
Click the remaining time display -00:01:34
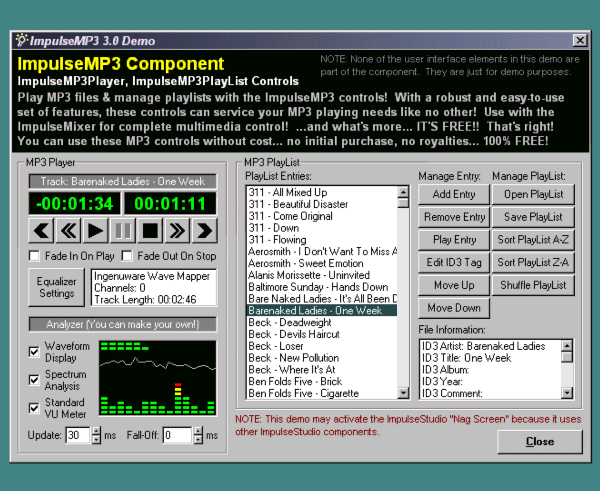(x=75, y=204)
